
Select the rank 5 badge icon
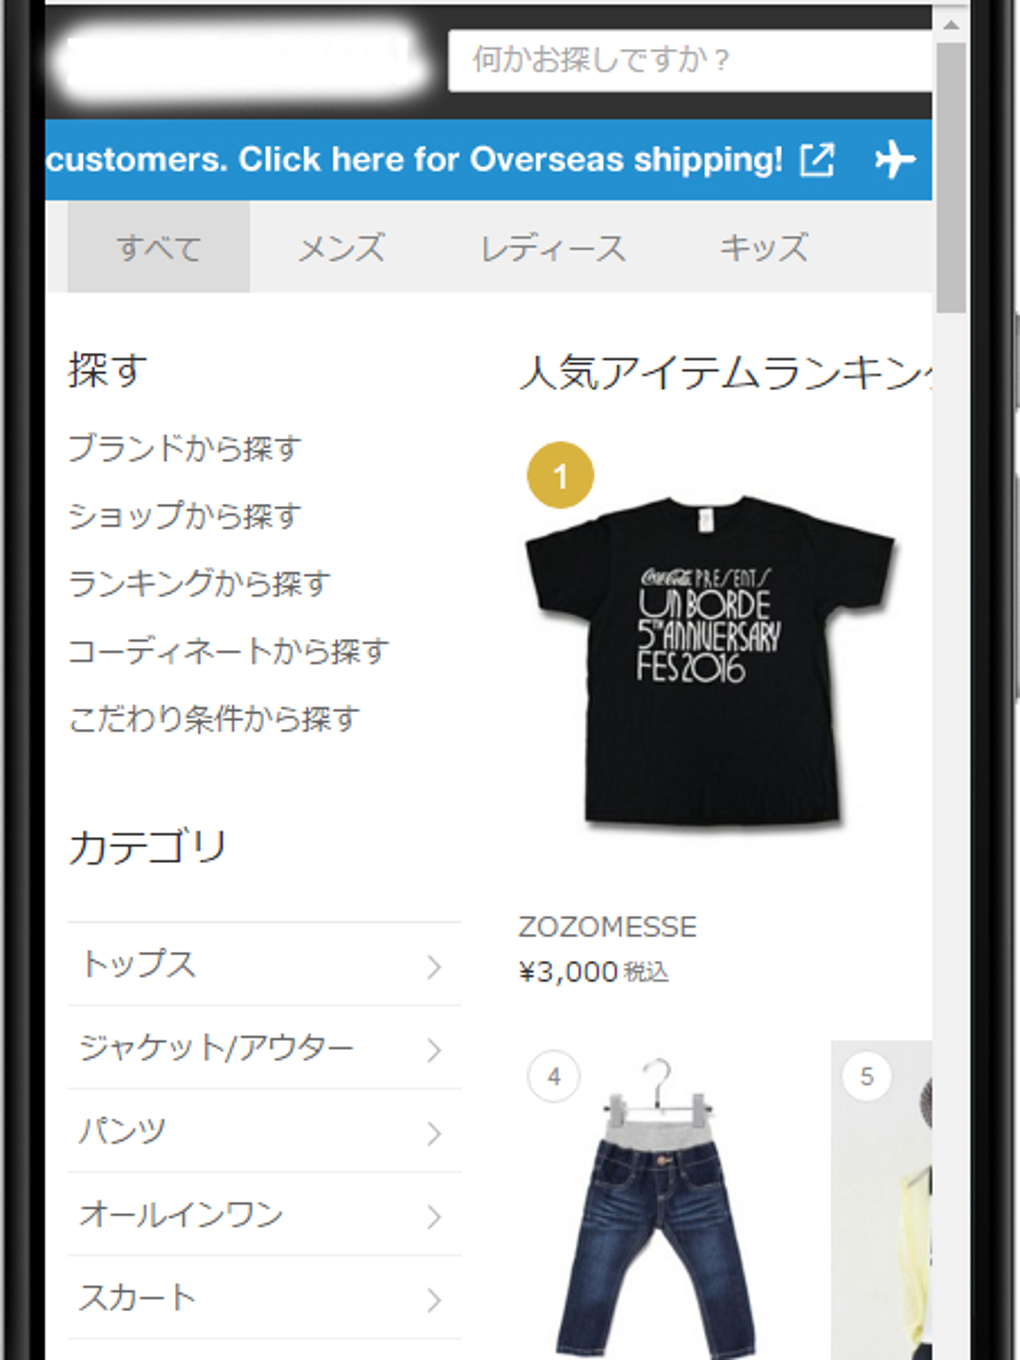tap(867, 1077)
